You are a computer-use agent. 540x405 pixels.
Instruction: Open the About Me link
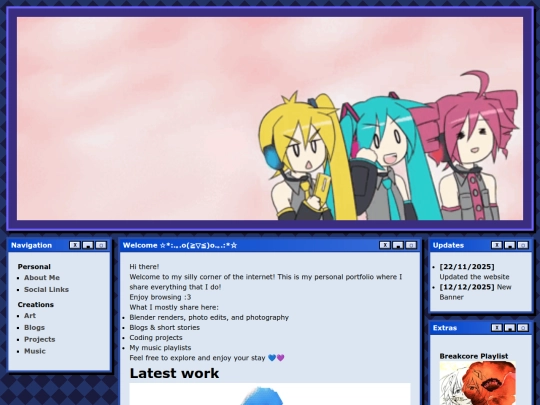pyautogui.click(x=42, y=278)
